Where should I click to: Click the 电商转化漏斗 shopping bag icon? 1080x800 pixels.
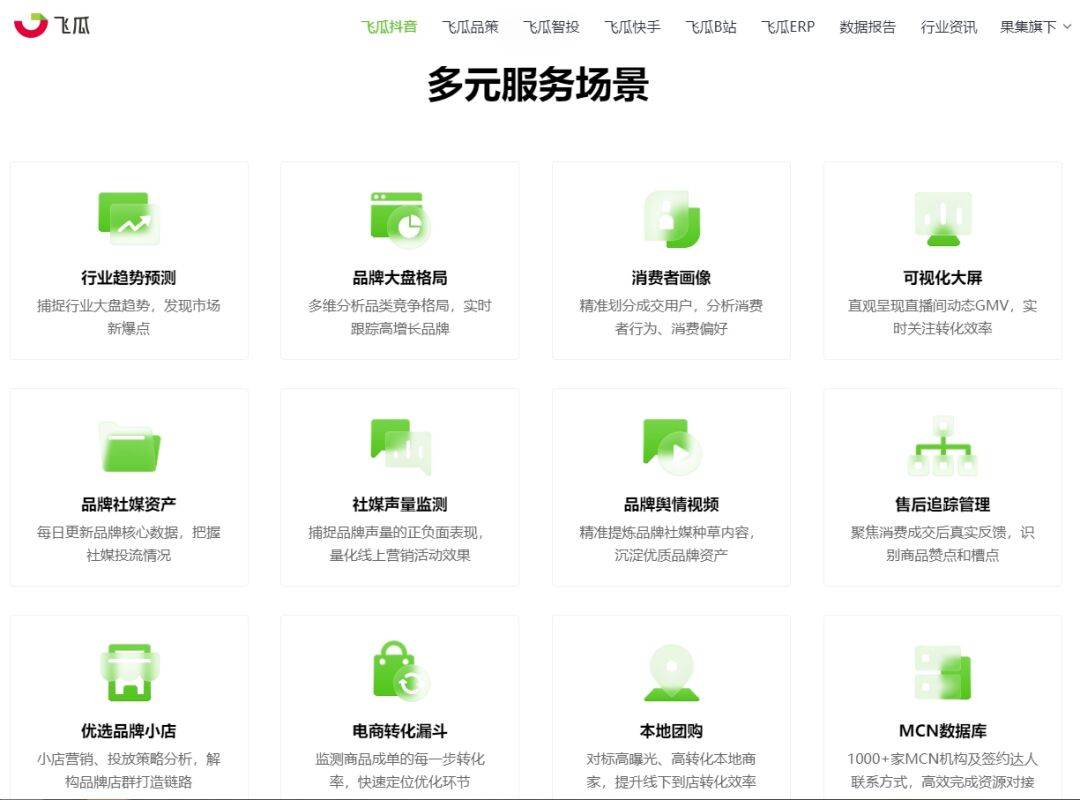click(x=402, y=672)
